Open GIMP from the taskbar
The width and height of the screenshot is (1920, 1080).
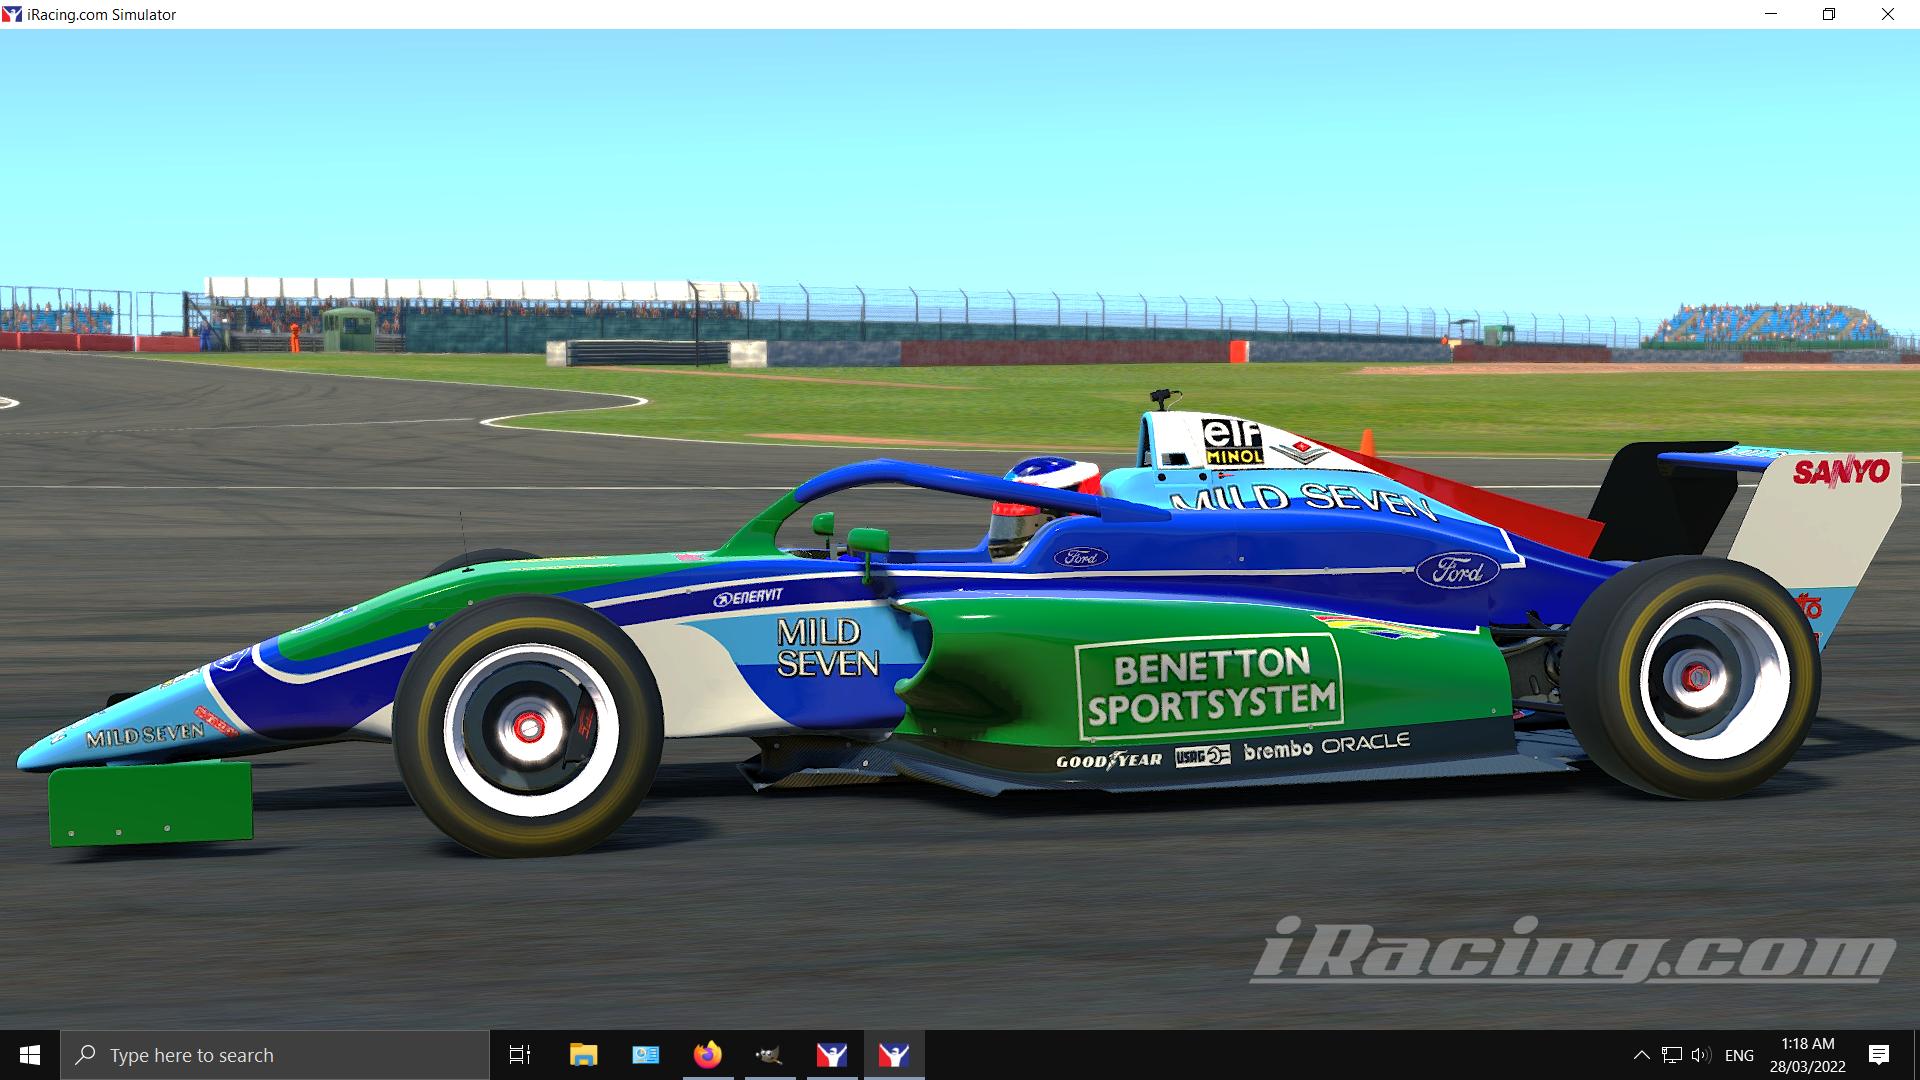click(x=769, y=1055)
